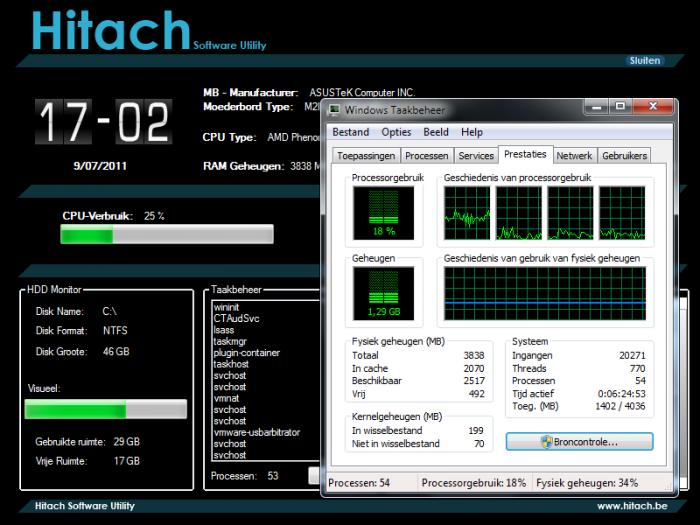The height and width of the screenshot is (525, 700).
Task: Click the Gebruikte ruimte 29 GB value
Action: [126, 442]
